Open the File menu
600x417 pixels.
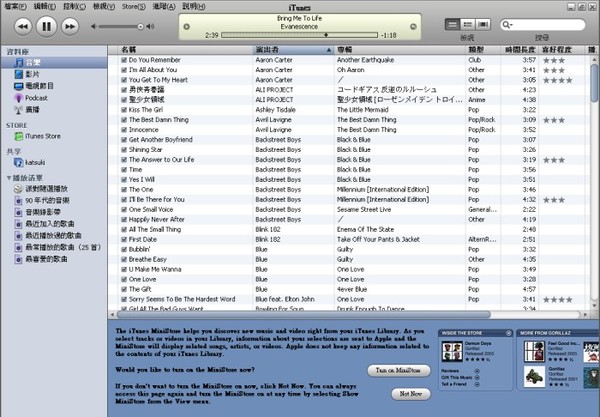[16, 7]
